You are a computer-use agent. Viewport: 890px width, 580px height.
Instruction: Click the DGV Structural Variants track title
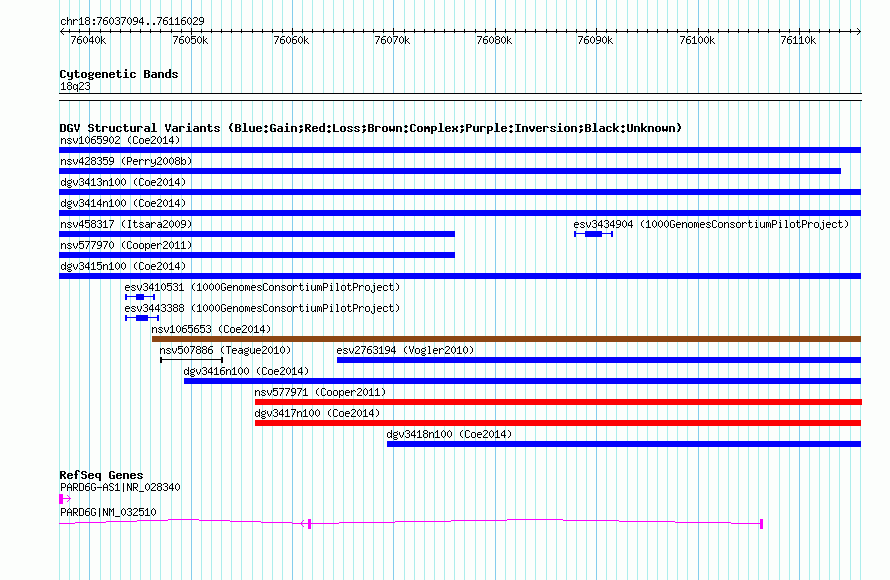point(371,128)
